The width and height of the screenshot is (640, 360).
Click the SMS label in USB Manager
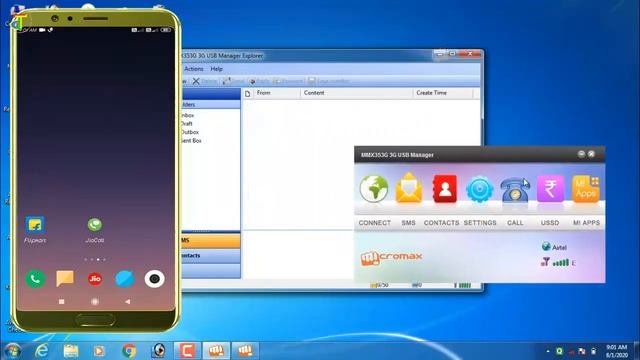coord(408,223)
